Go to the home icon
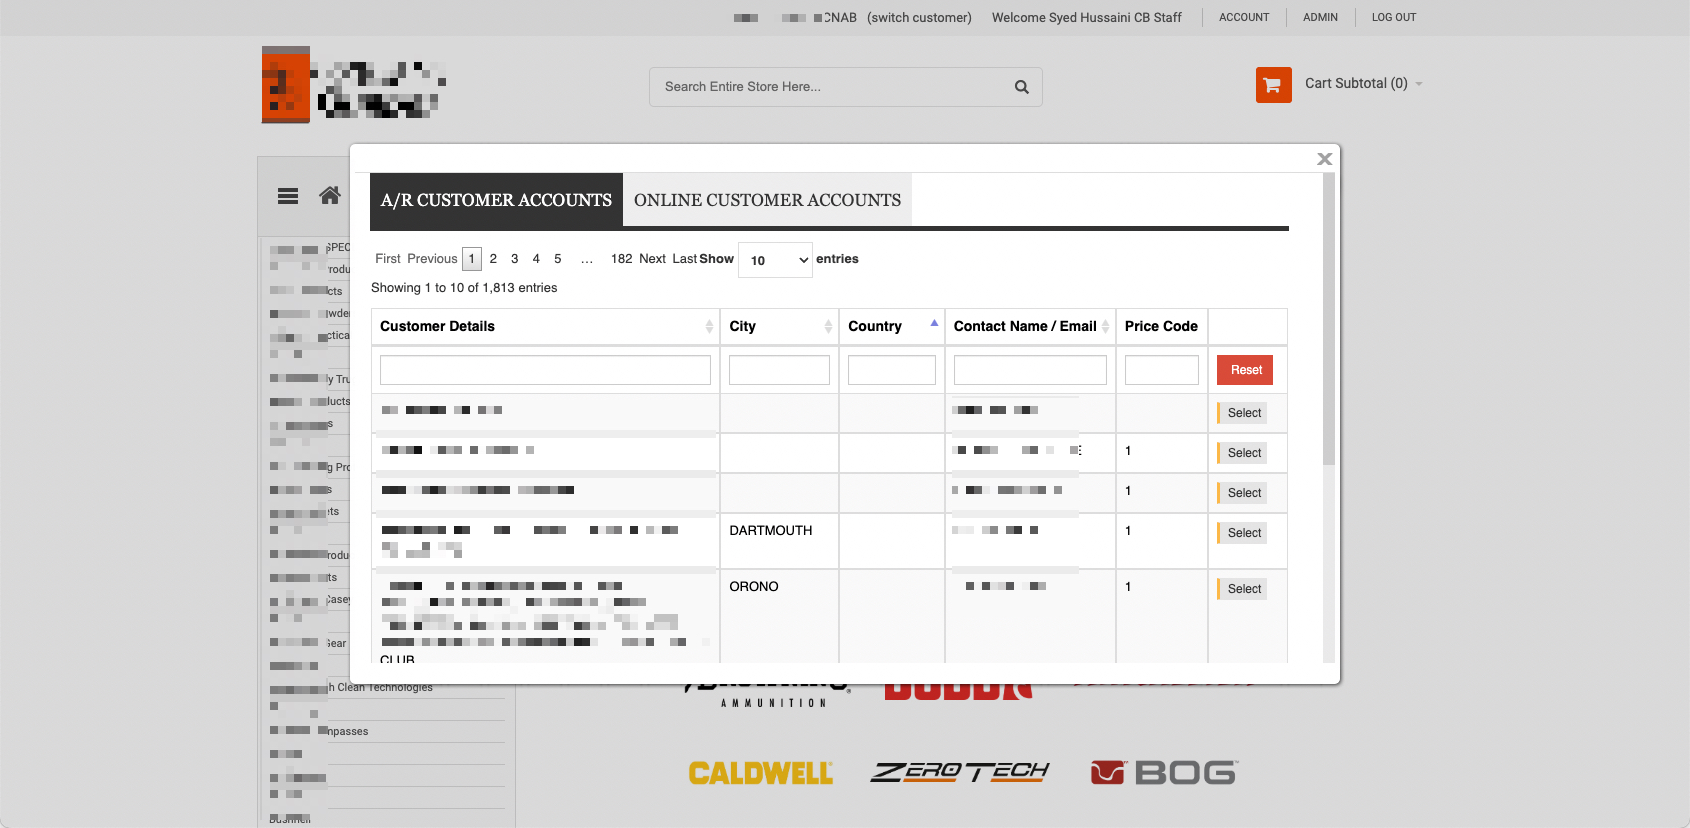Image resolution: width=1690 pixels, height=828 pixels. [329, 196]
